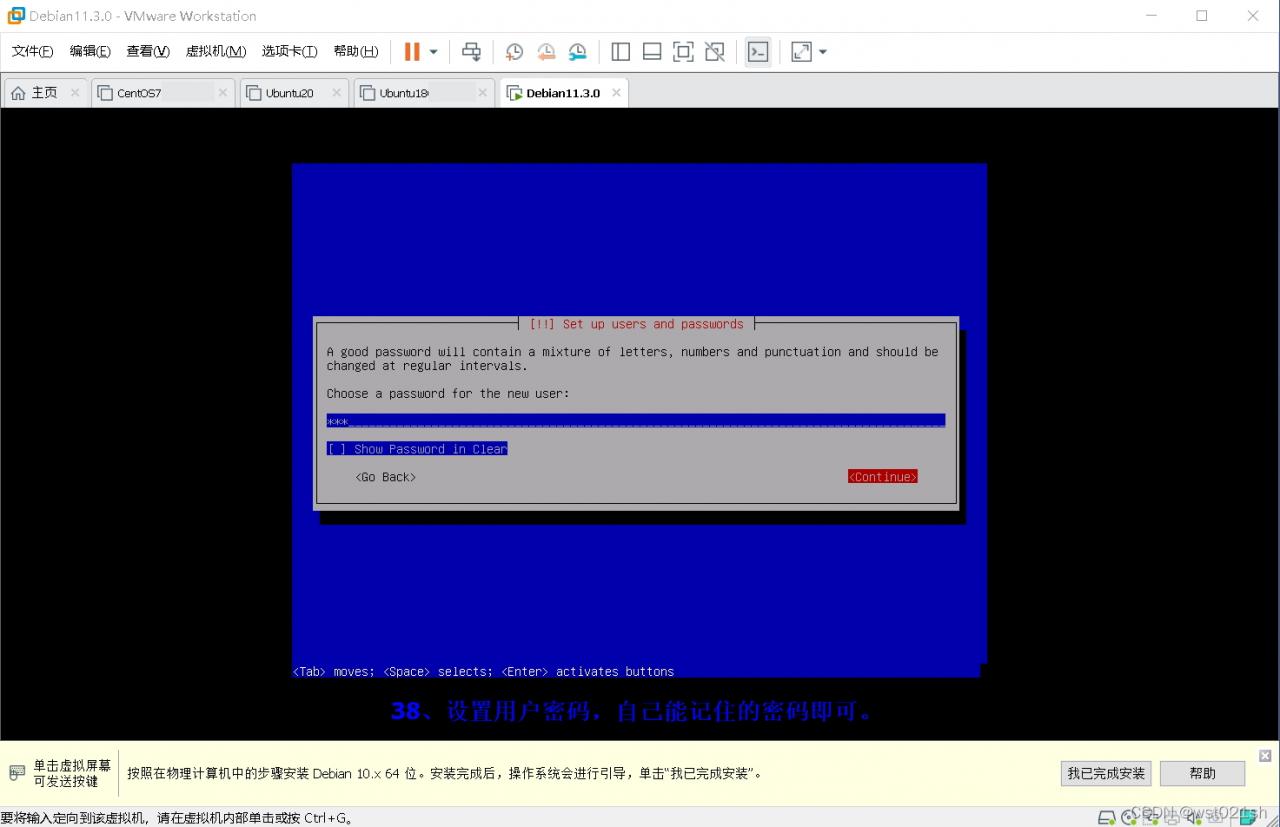Image resolution: width=1280 pixels, height=827 pixels.
Task: Click Continue in the installer dialog
Action: [883, 477]
